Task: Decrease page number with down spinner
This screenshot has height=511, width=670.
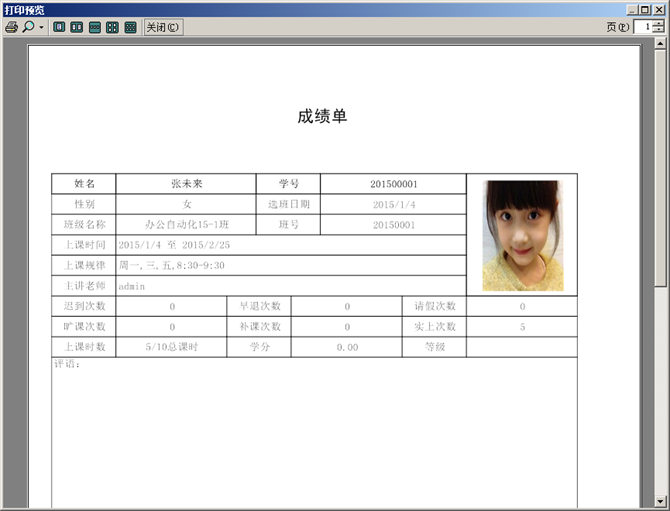Action: coord(657,31)
